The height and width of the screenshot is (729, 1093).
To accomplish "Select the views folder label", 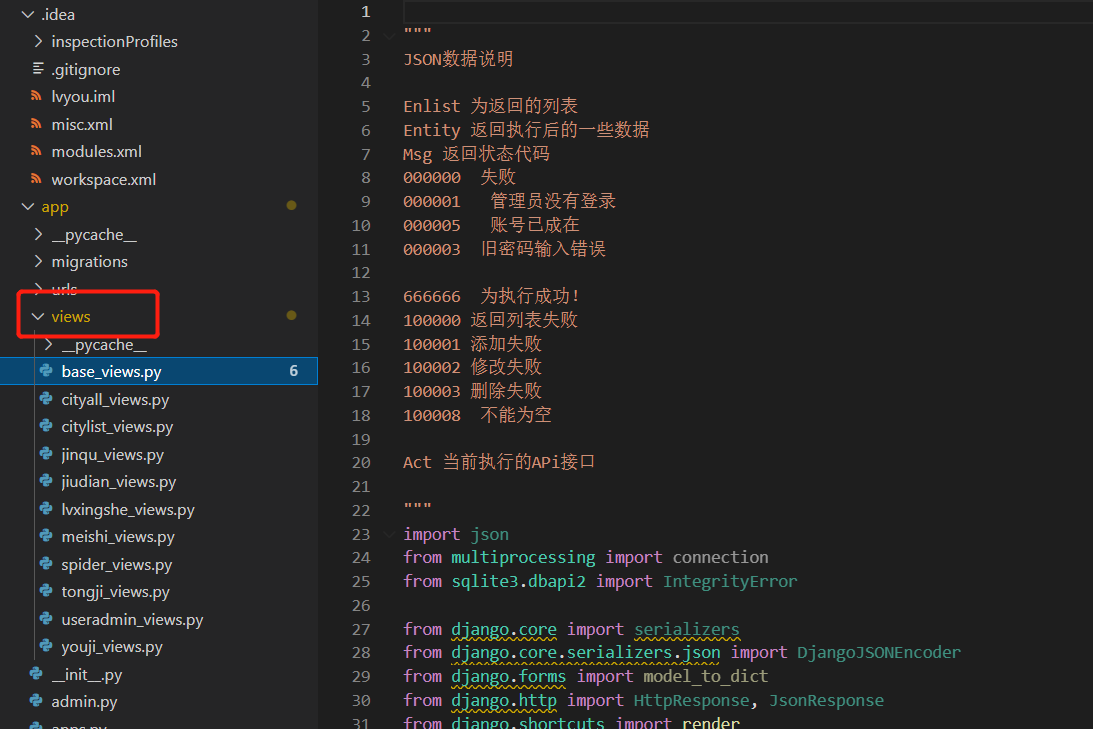I will pos(70,317).
